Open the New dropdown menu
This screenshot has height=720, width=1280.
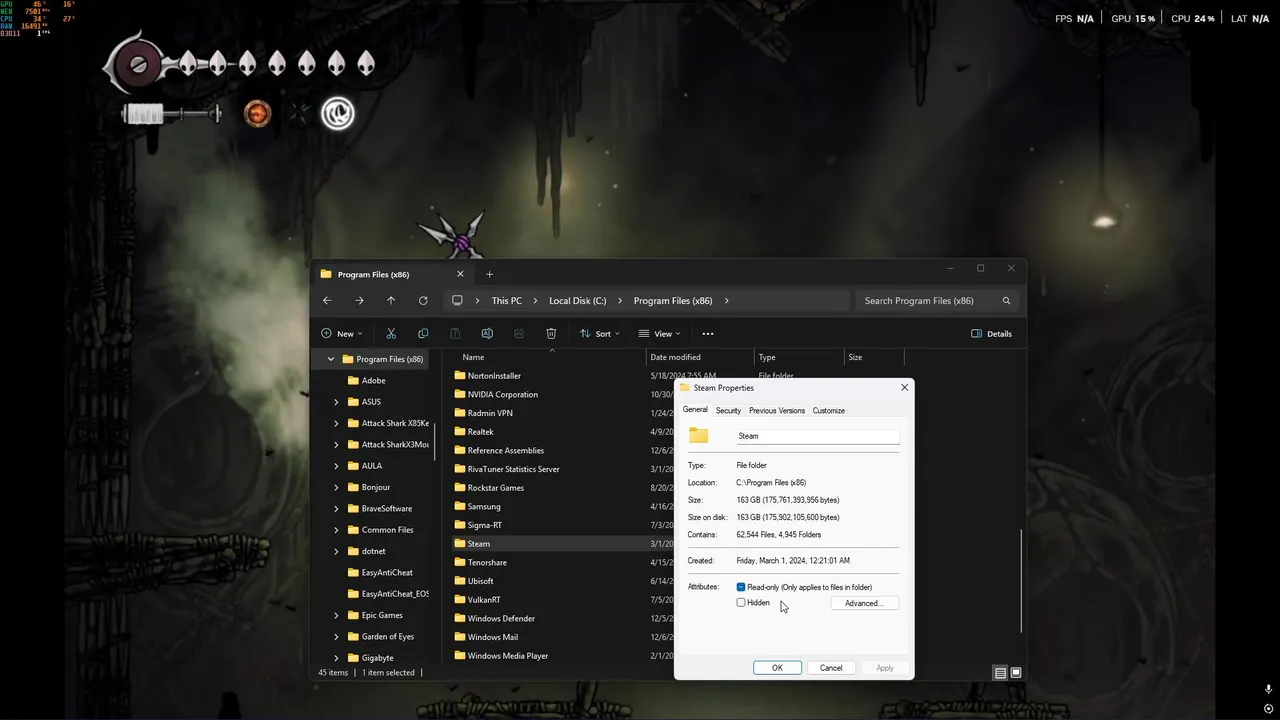click(x=342, y=334)
